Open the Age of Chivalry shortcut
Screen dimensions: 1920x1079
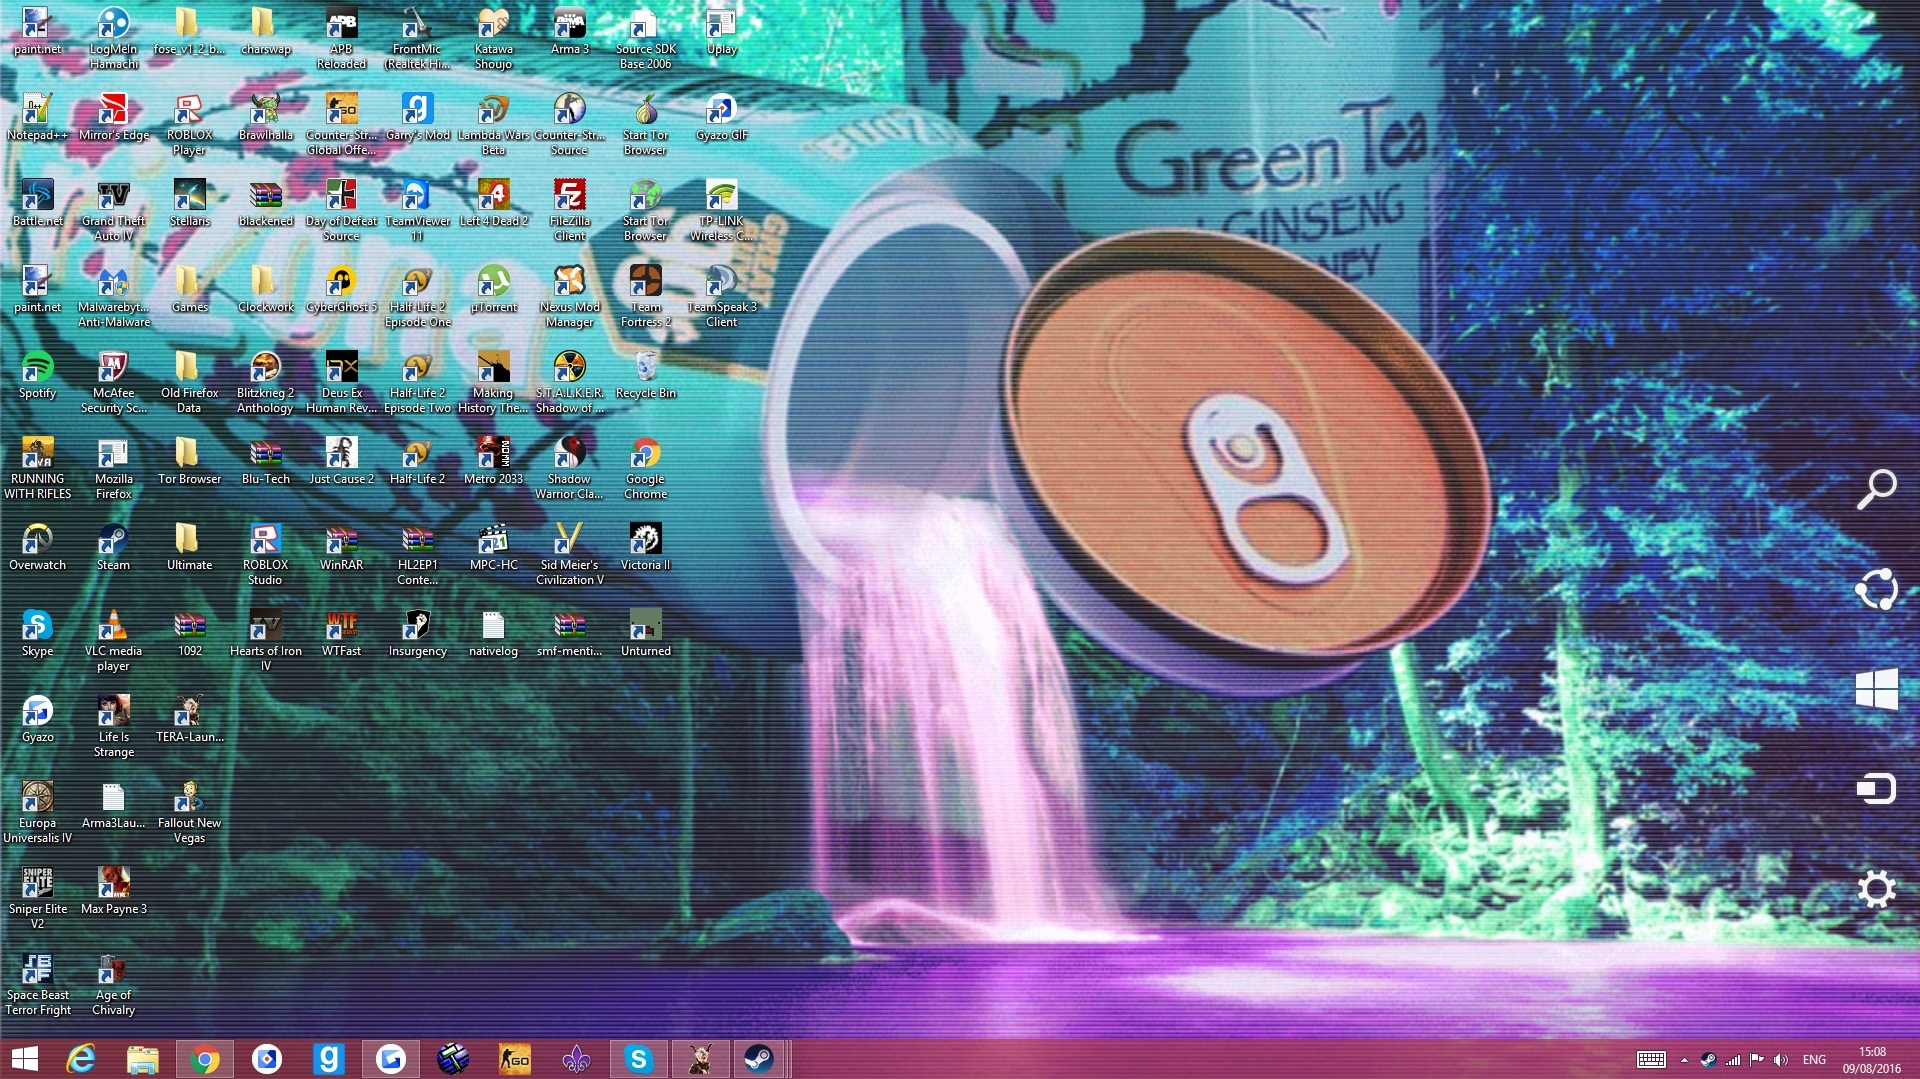(x=114, y=984)
